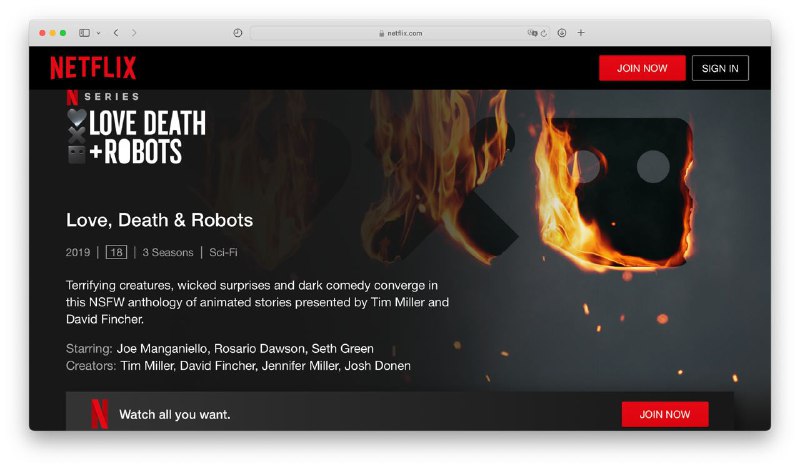Click the Netflix logo in header
Viewport: 800px width, 469px height.
[93, 68]
